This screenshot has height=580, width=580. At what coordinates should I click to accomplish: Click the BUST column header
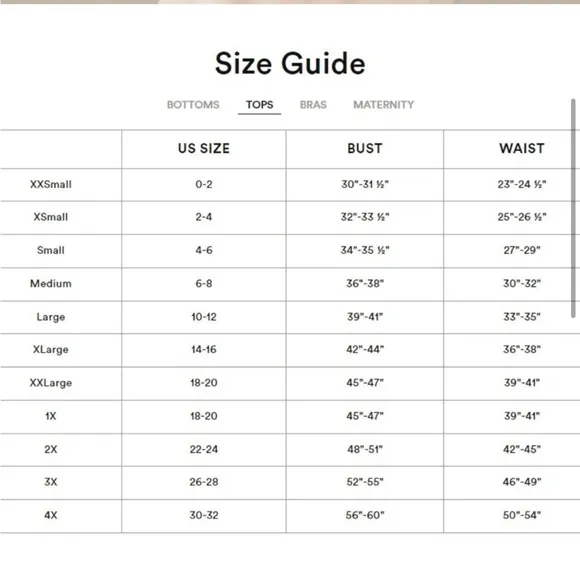coord(364,148)
